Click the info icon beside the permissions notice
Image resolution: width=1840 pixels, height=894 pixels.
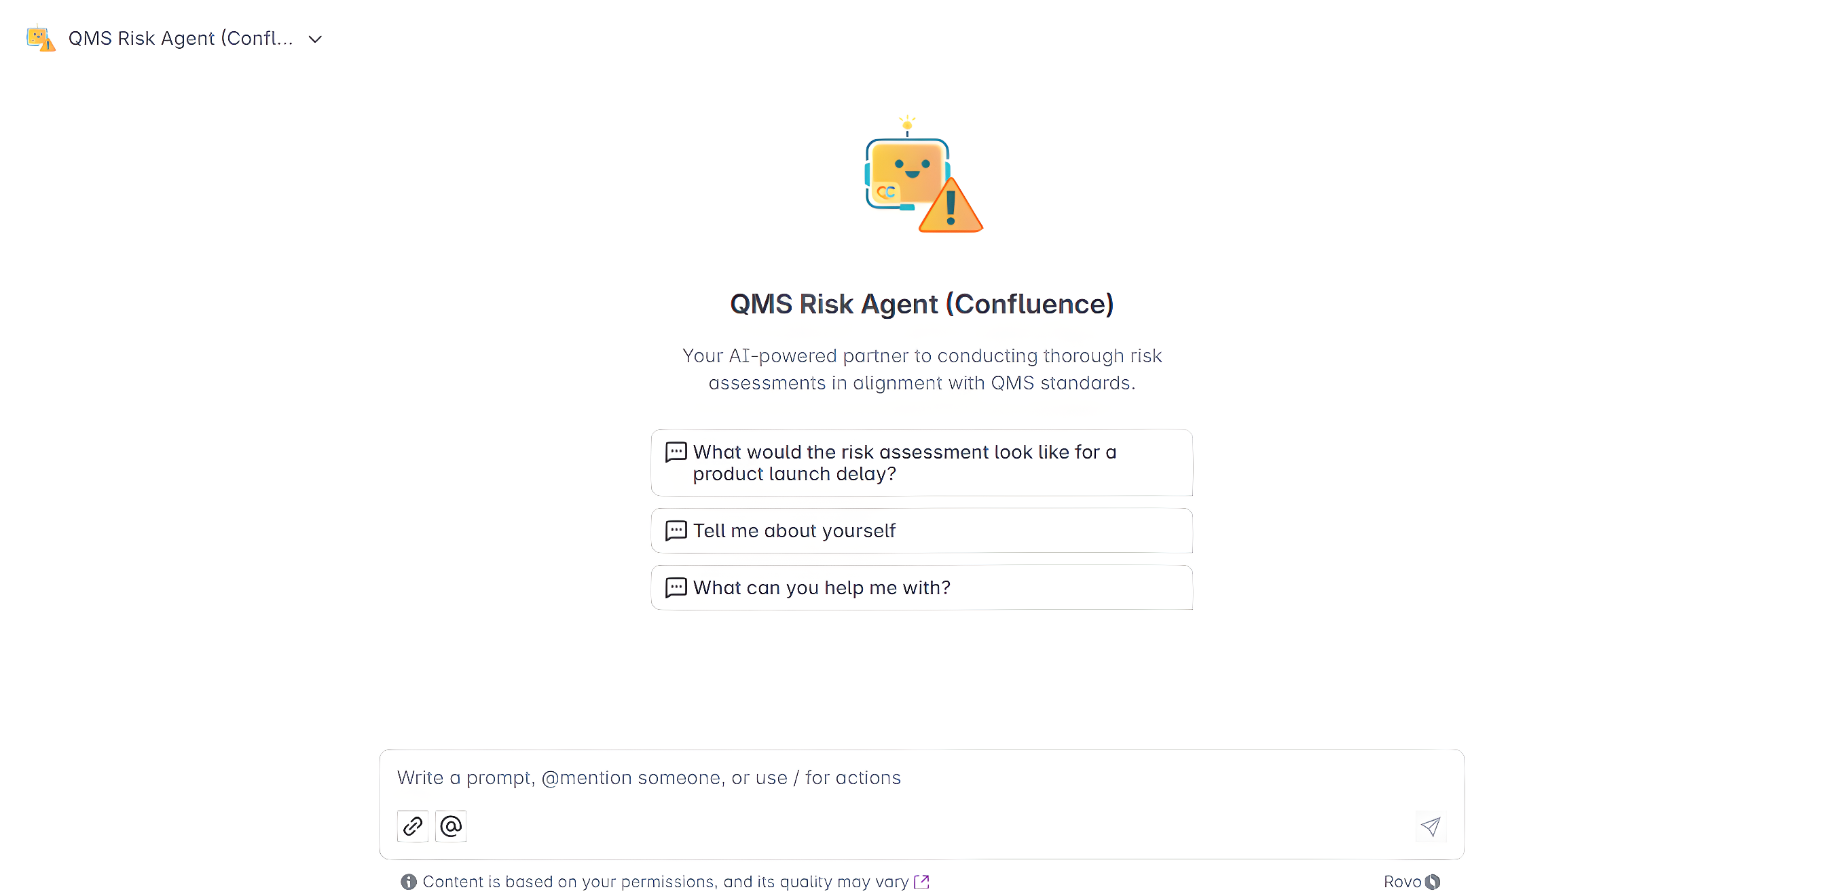(409, 882)
